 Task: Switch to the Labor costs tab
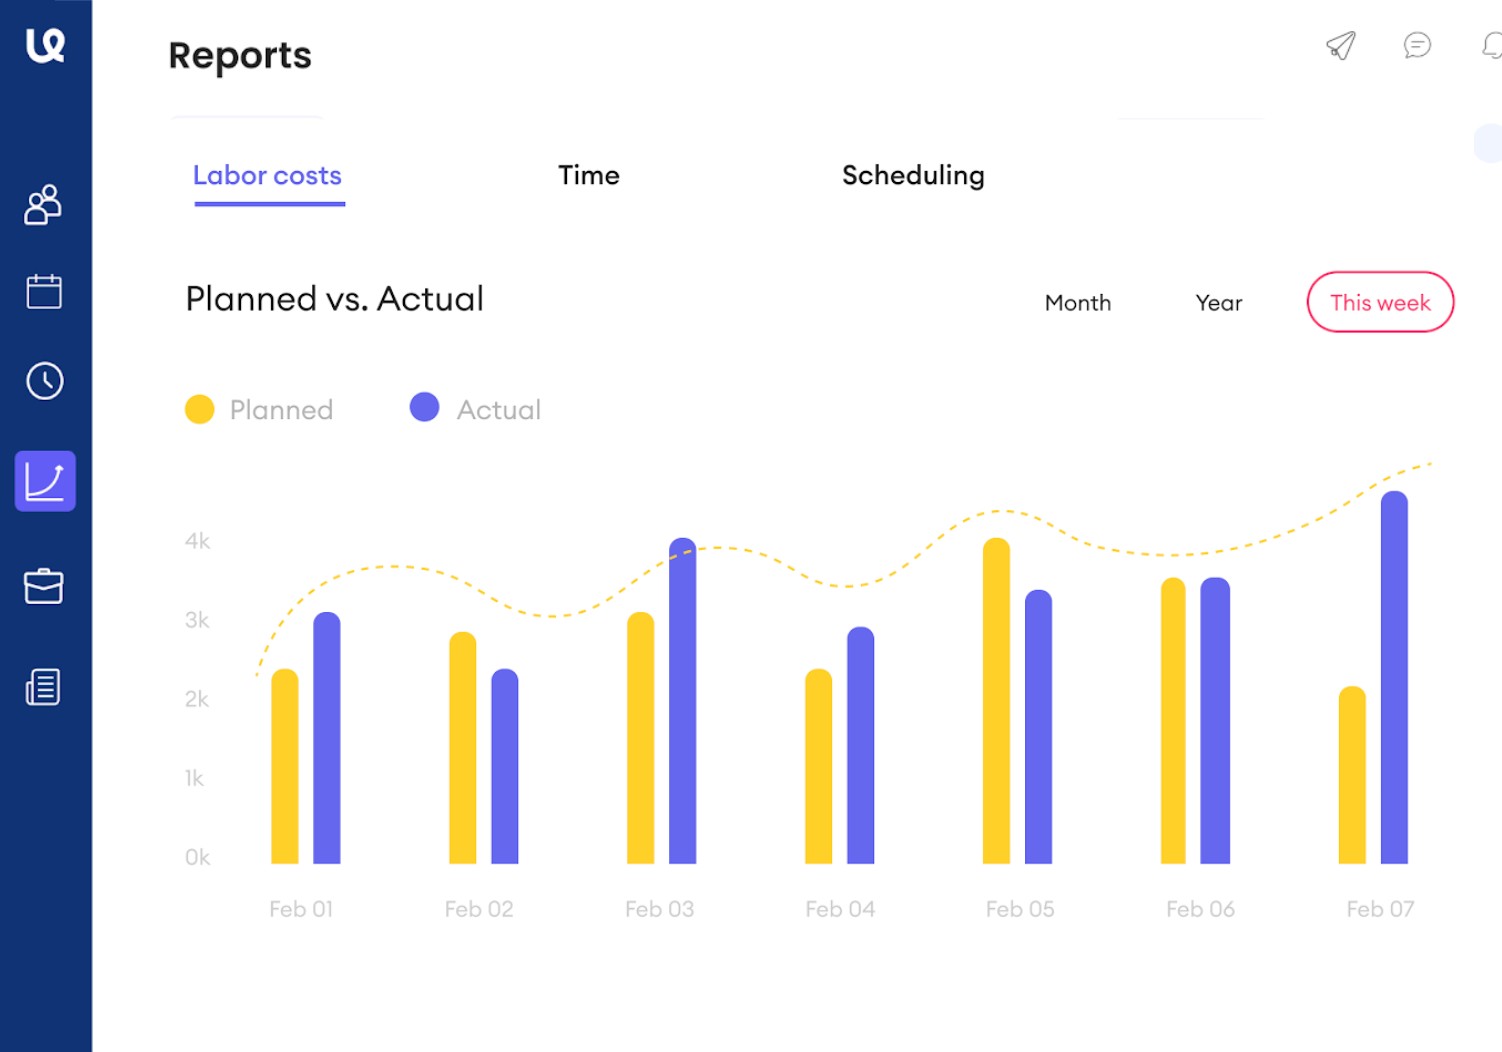point(267,176)
